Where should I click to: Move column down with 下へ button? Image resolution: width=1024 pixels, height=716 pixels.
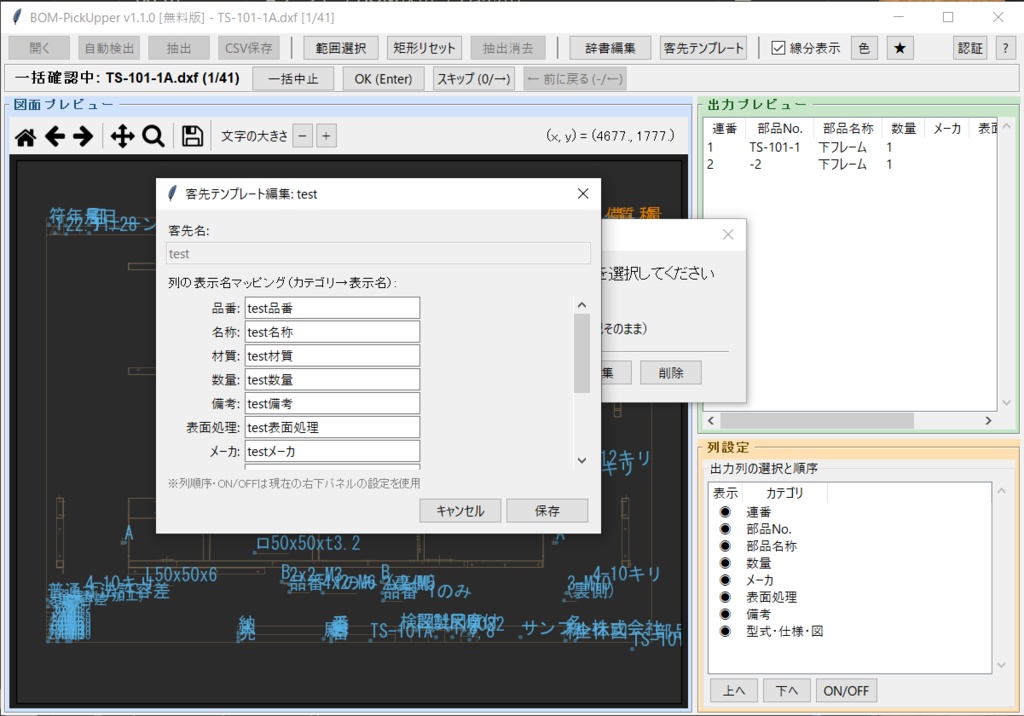pos(787,691)
